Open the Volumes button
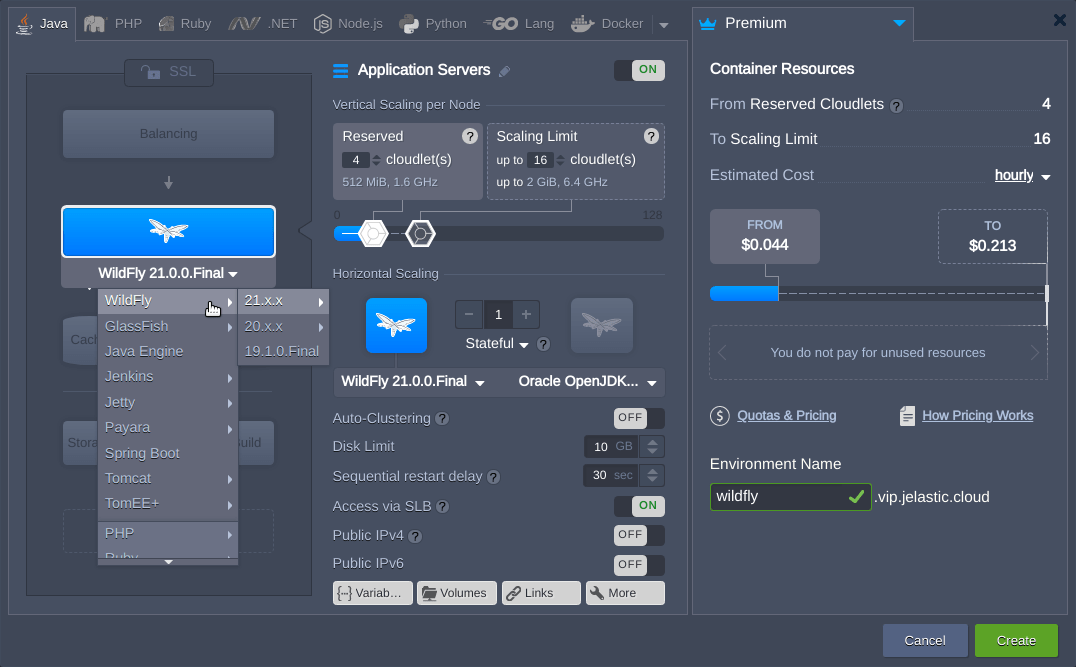This screenshot has width=1076, height=667. pyautogui.click(x=456, y=593)
